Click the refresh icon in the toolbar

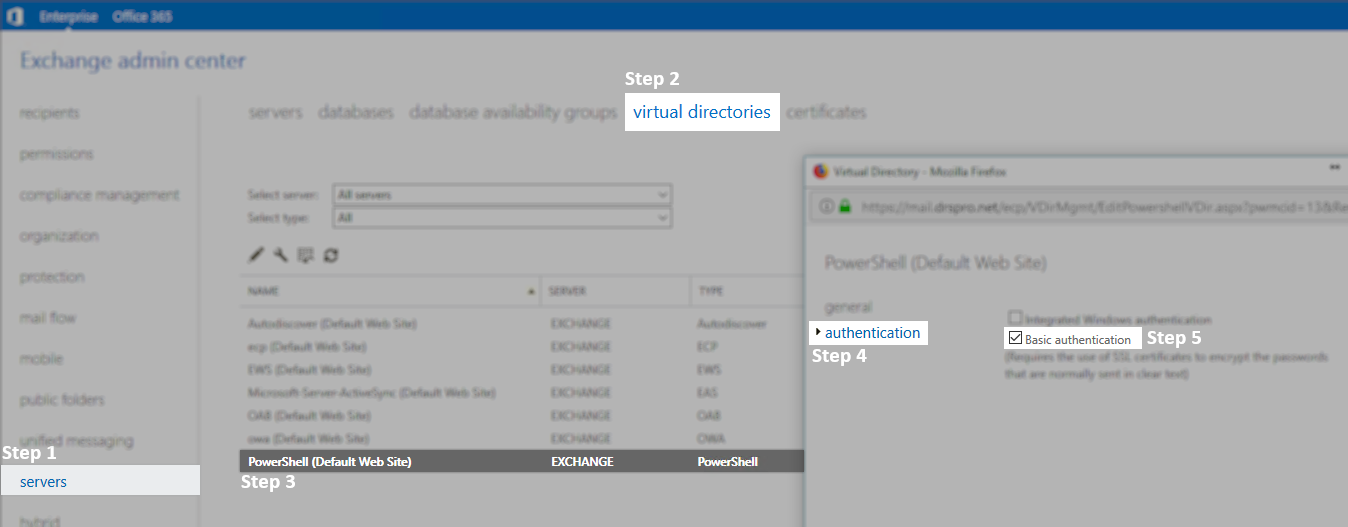point(331,255)
